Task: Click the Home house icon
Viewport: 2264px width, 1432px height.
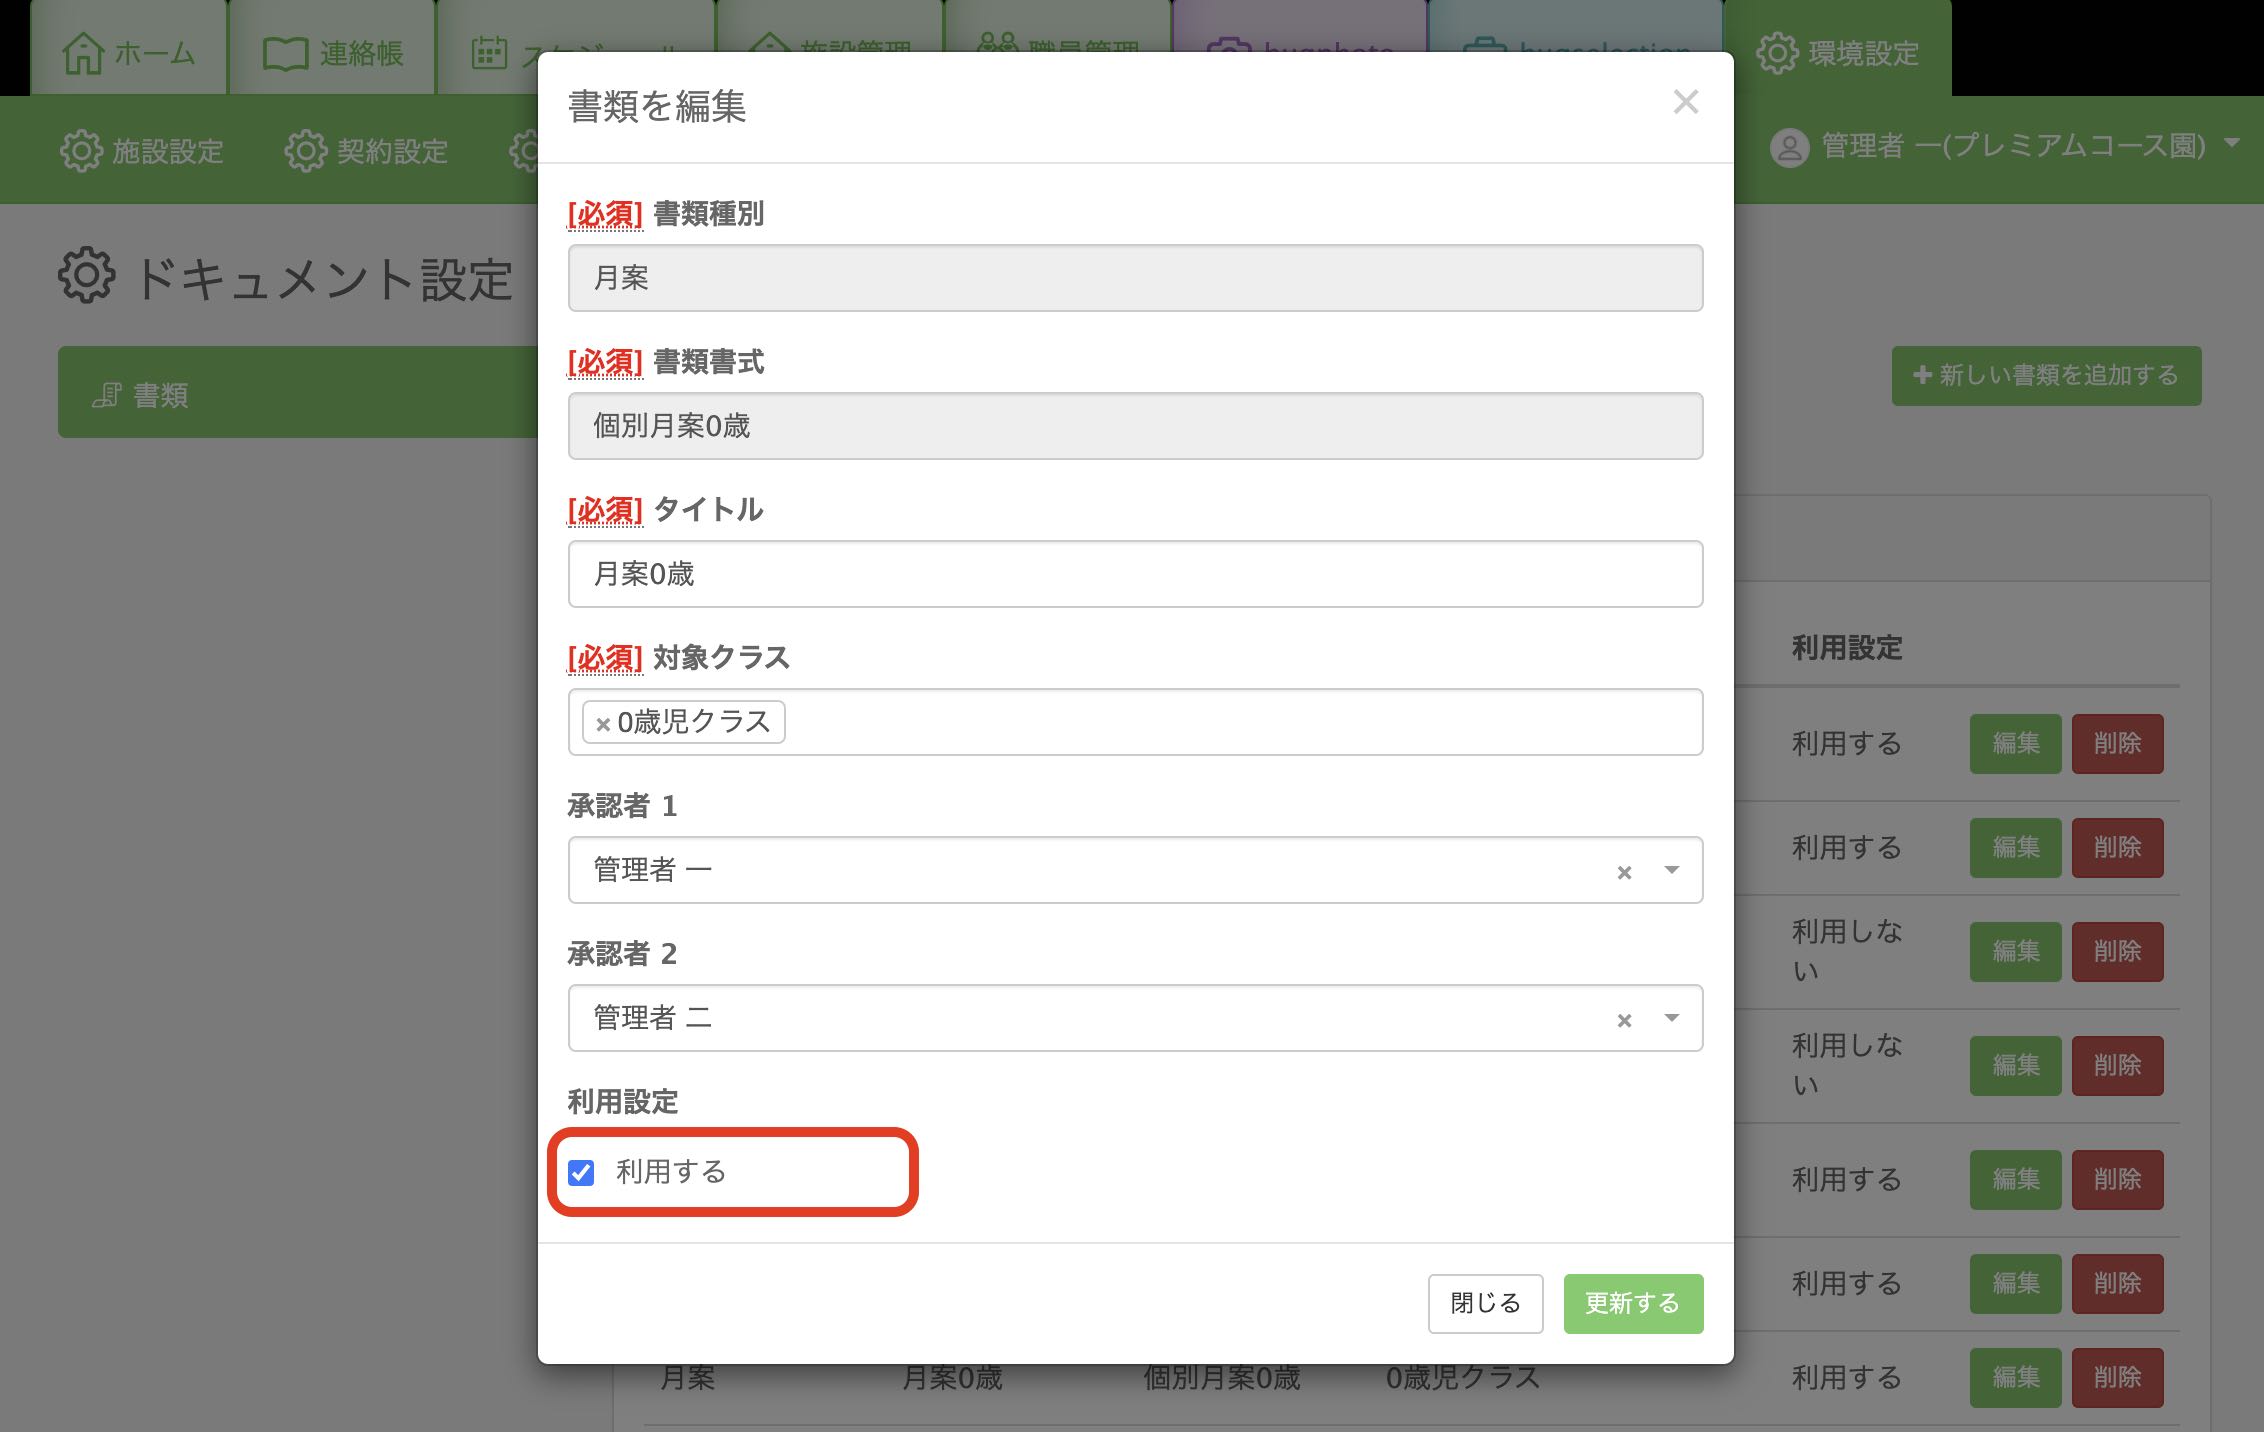Action: pyautogui.click(x=83, y=53)
